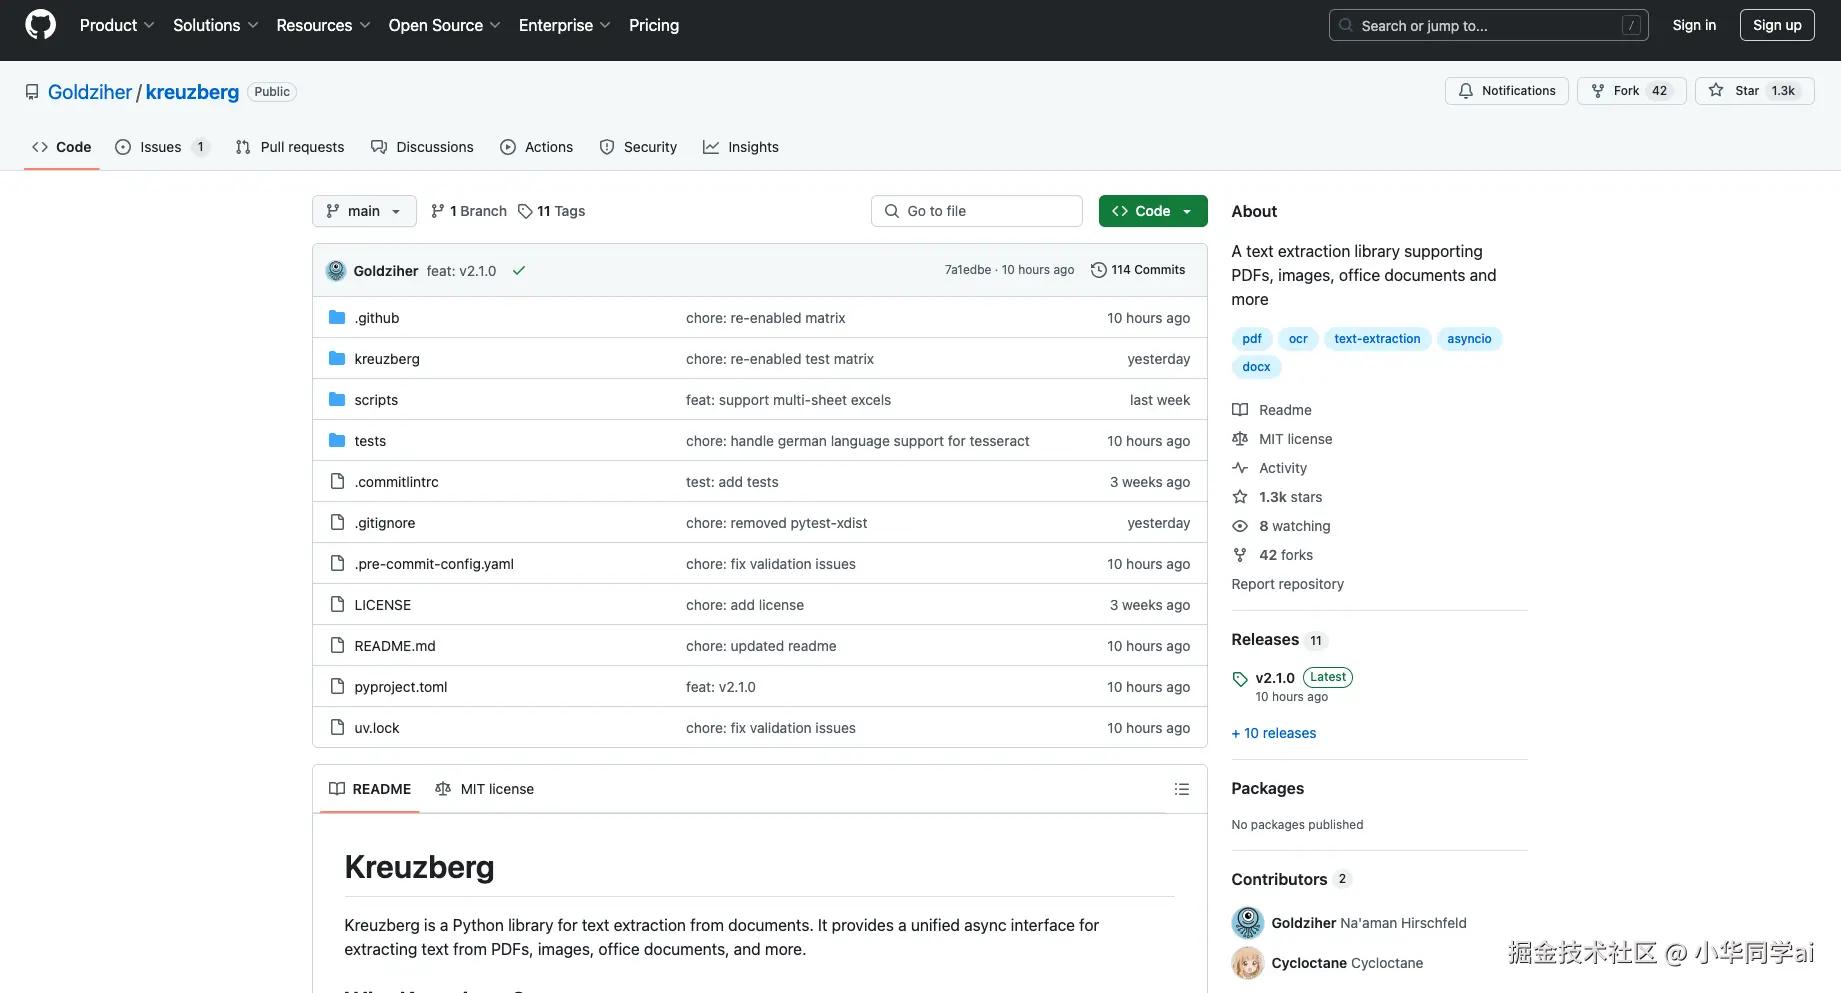Viewport: 1841px width, 993px height.
Task: Click the Notifications bell button
Action: click(x=1506, y=91)
